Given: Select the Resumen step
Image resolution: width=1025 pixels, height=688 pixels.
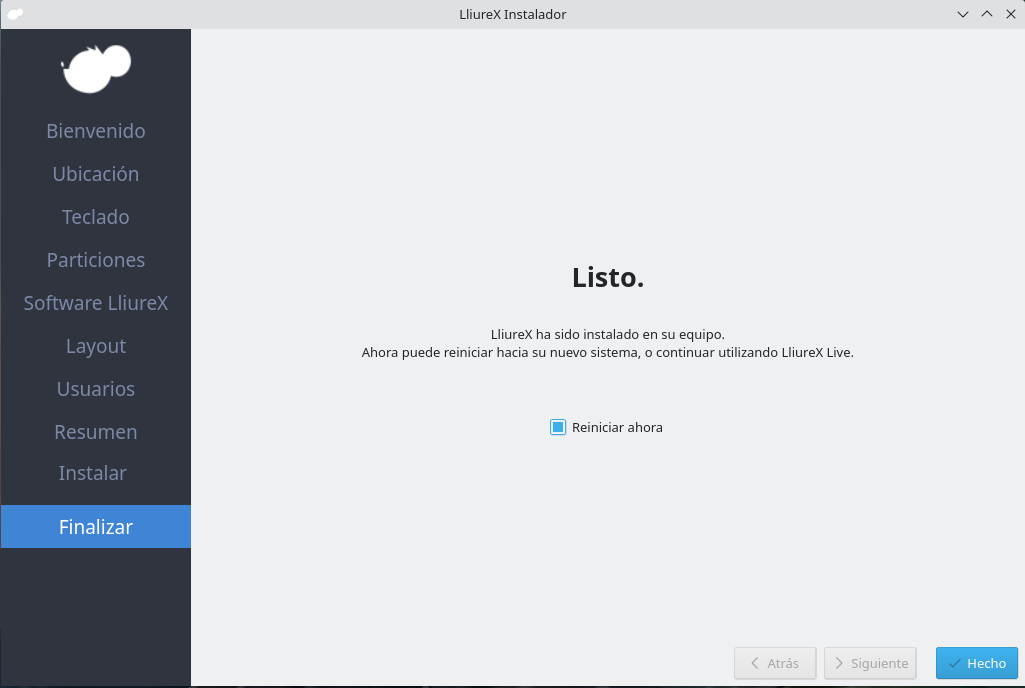Looking at the screenshot, I should point(96,432).
